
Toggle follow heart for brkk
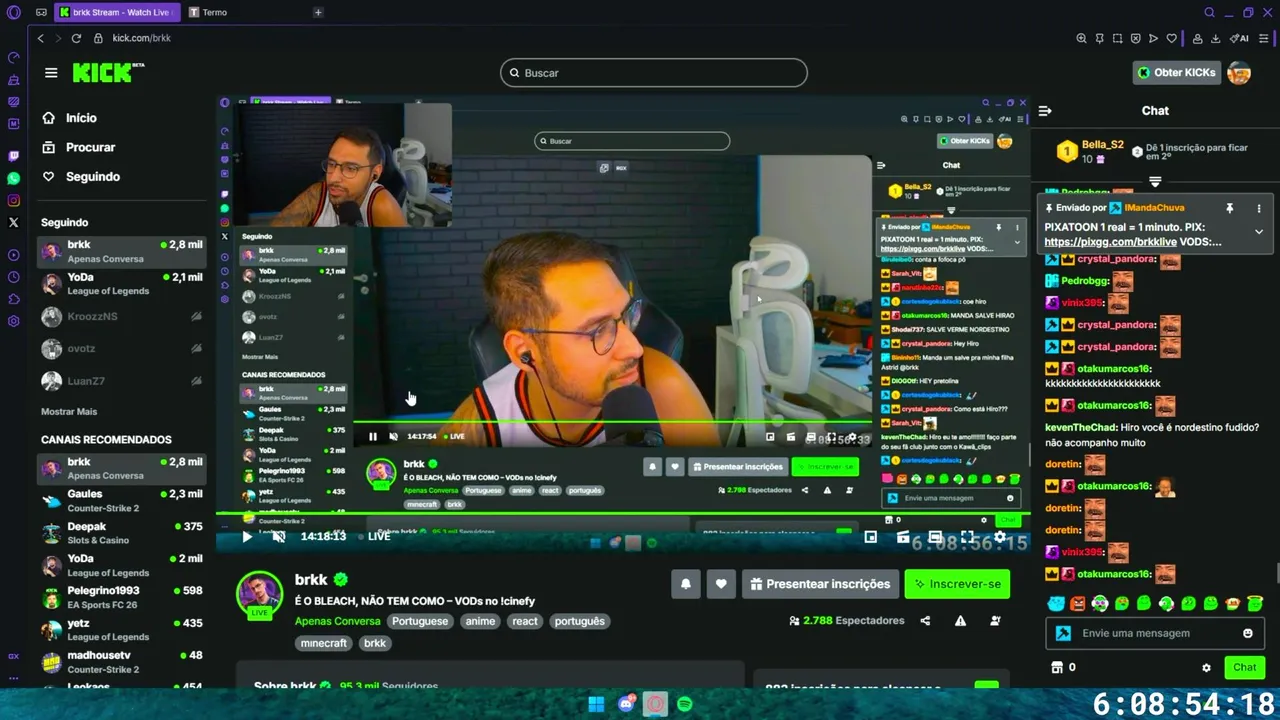pos(720,584)
